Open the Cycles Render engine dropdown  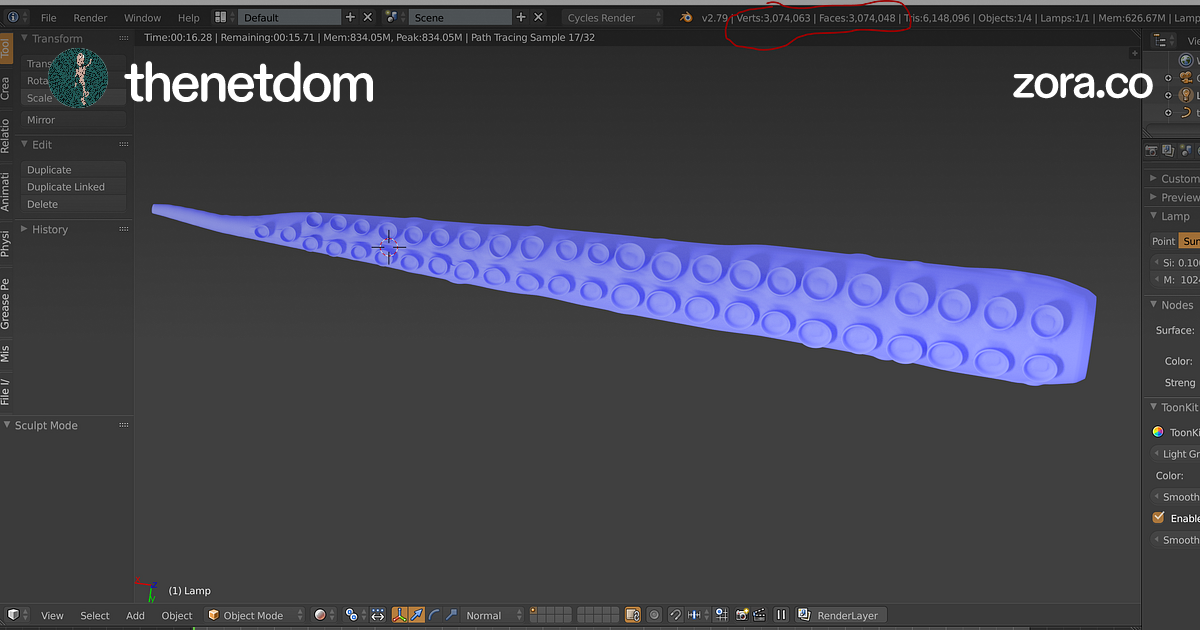click(611, 17)
